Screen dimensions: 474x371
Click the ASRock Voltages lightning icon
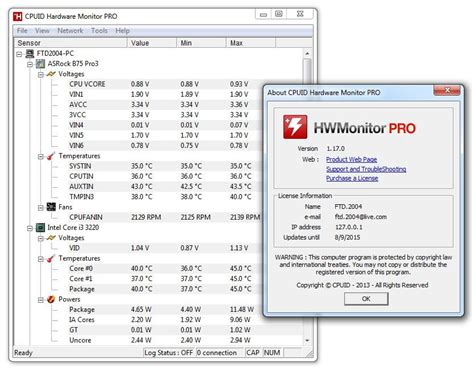pos(51,74)
